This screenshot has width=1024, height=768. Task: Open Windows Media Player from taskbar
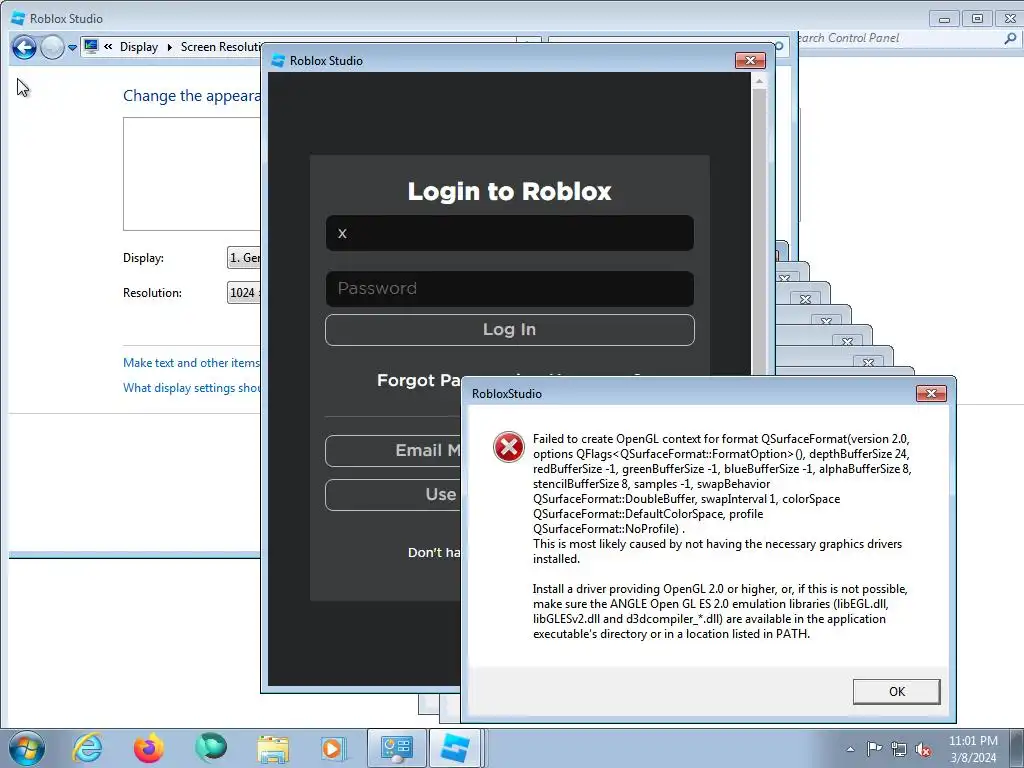333,748
